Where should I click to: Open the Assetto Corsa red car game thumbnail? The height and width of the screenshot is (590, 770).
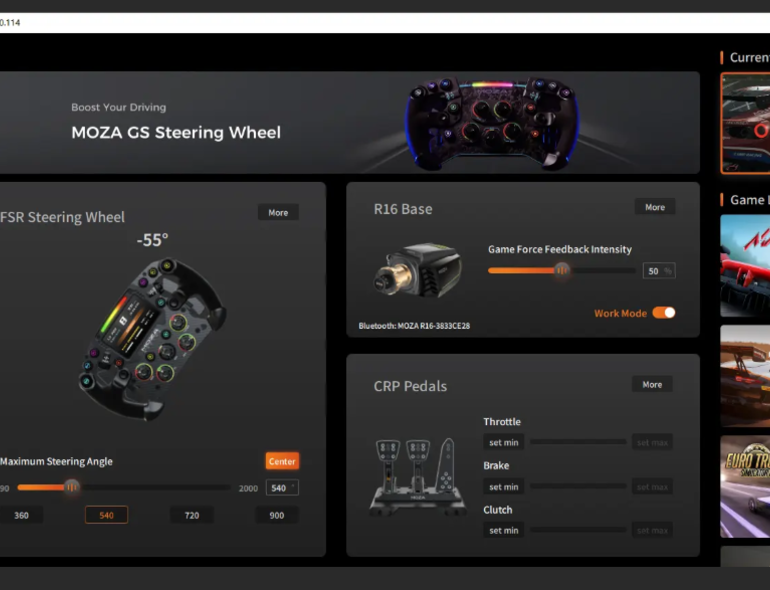[x=745, y=265]
